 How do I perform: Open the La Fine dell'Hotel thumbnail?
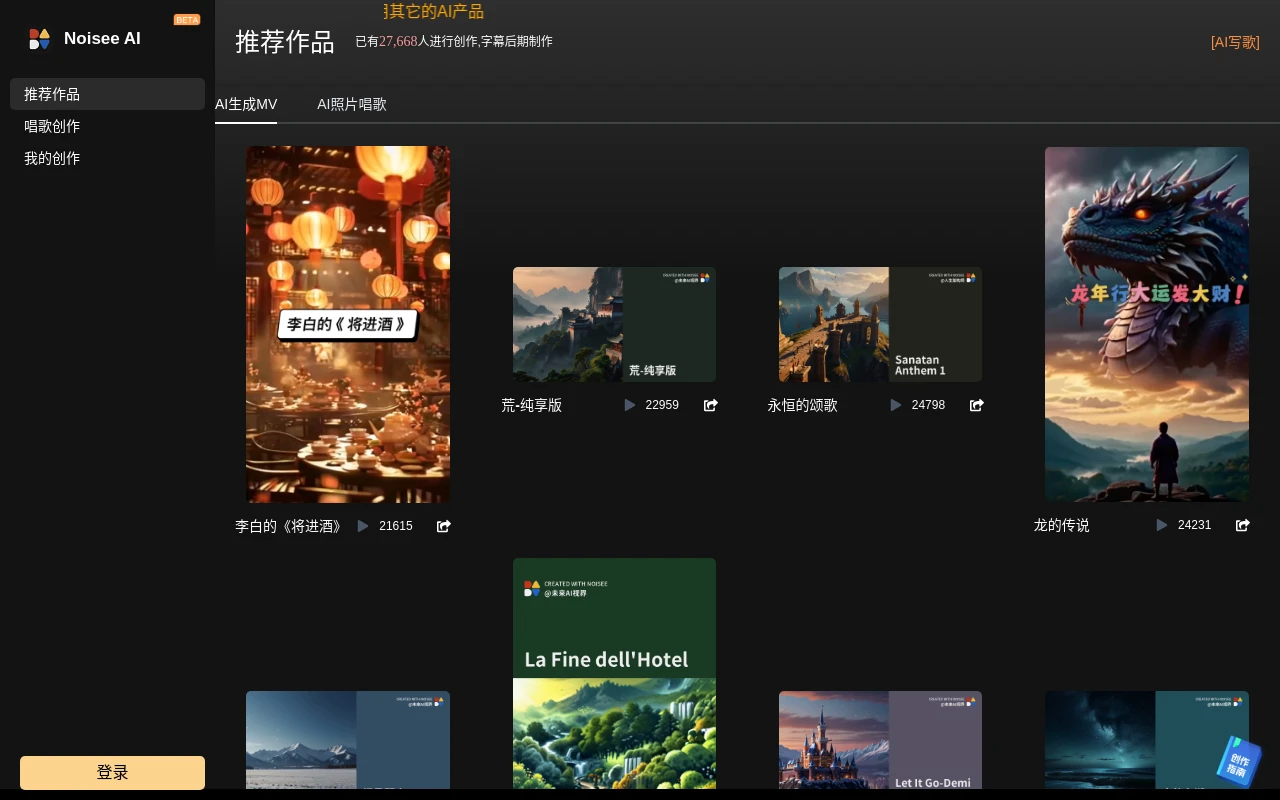tap(614, 673)
